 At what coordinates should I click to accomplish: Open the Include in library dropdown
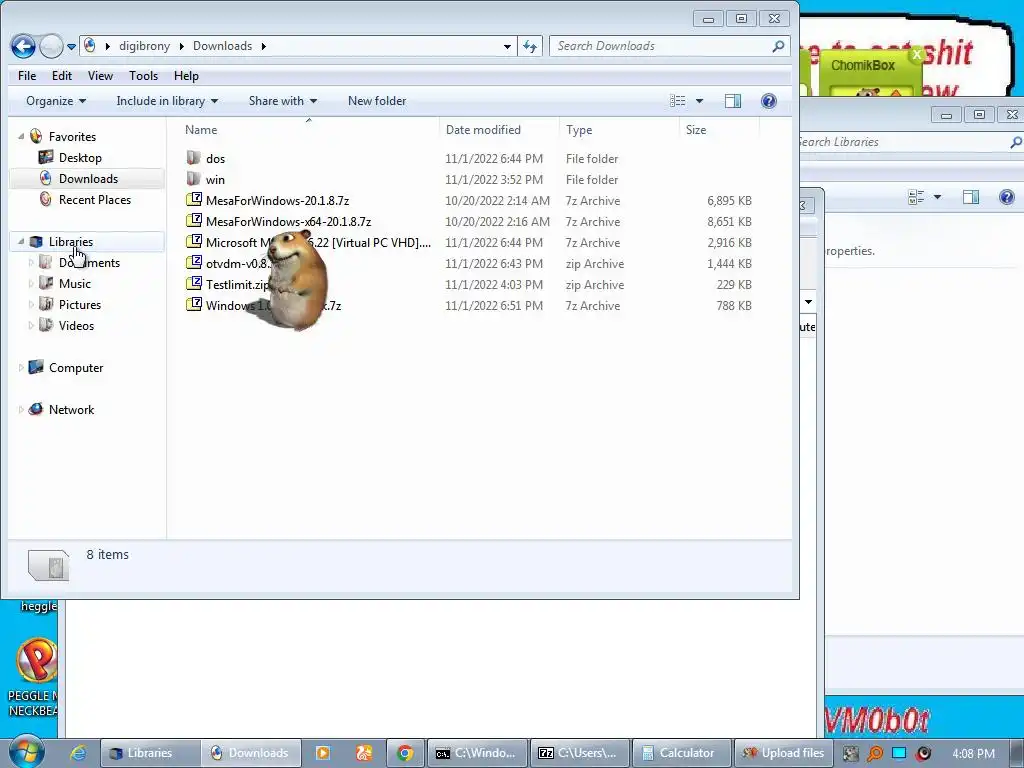point(167,101)
